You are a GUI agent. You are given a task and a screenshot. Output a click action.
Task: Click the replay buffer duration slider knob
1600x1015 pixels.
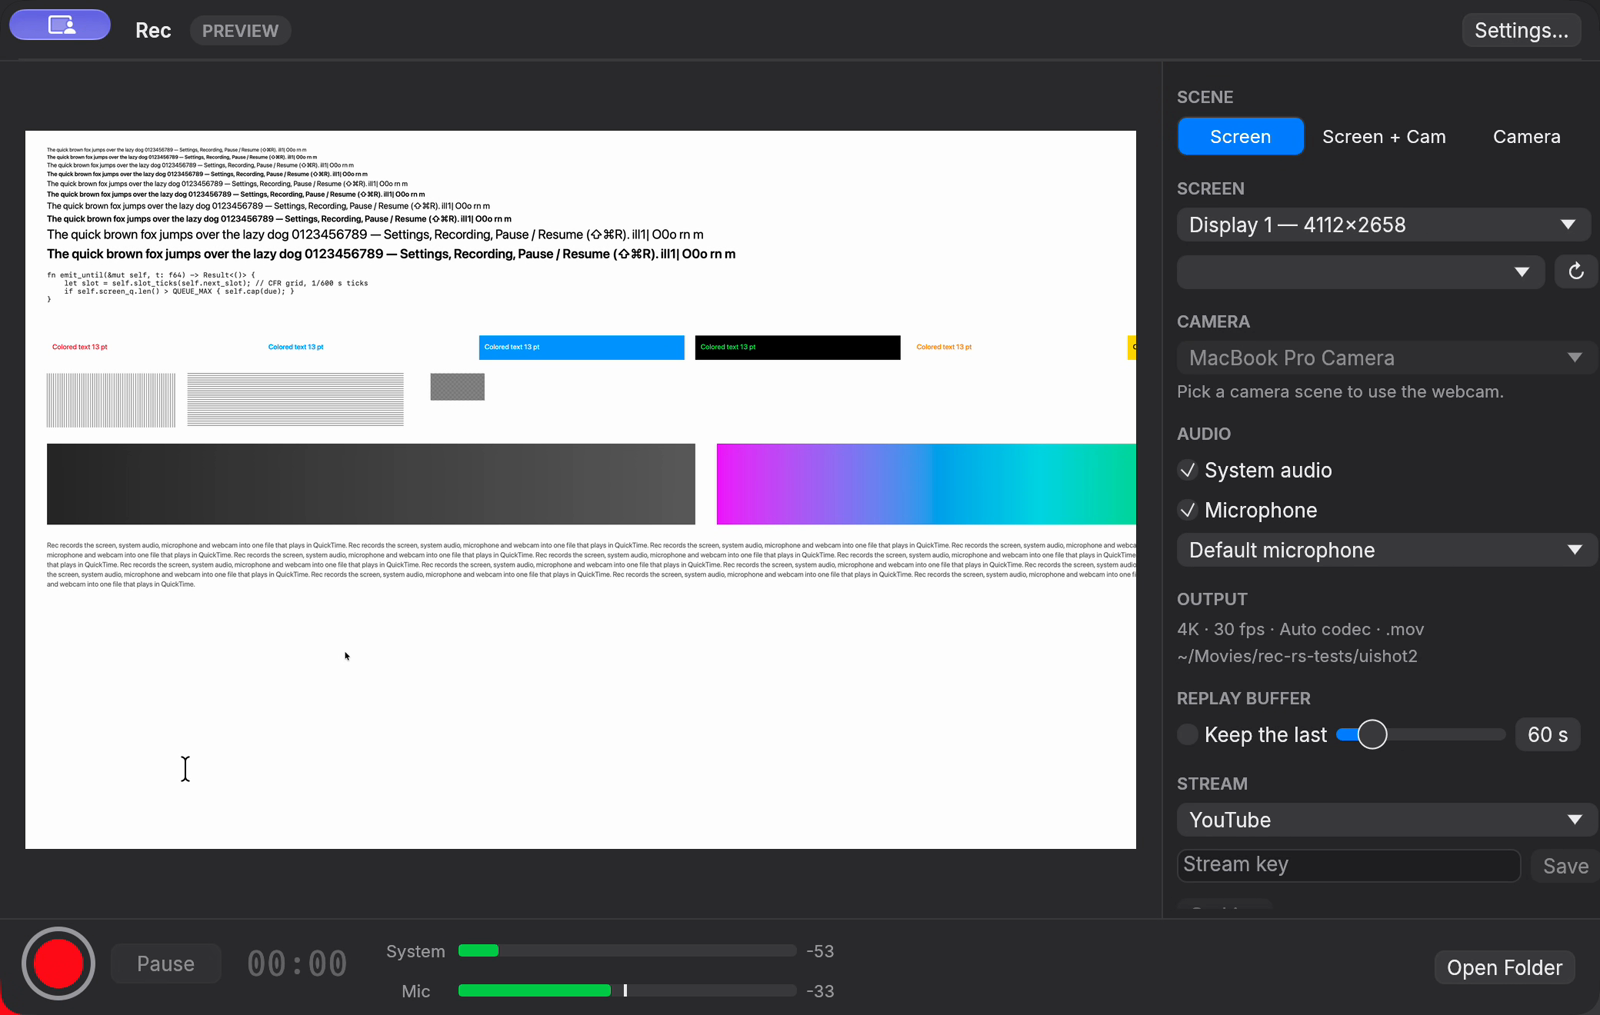(x=1373, y=735)
